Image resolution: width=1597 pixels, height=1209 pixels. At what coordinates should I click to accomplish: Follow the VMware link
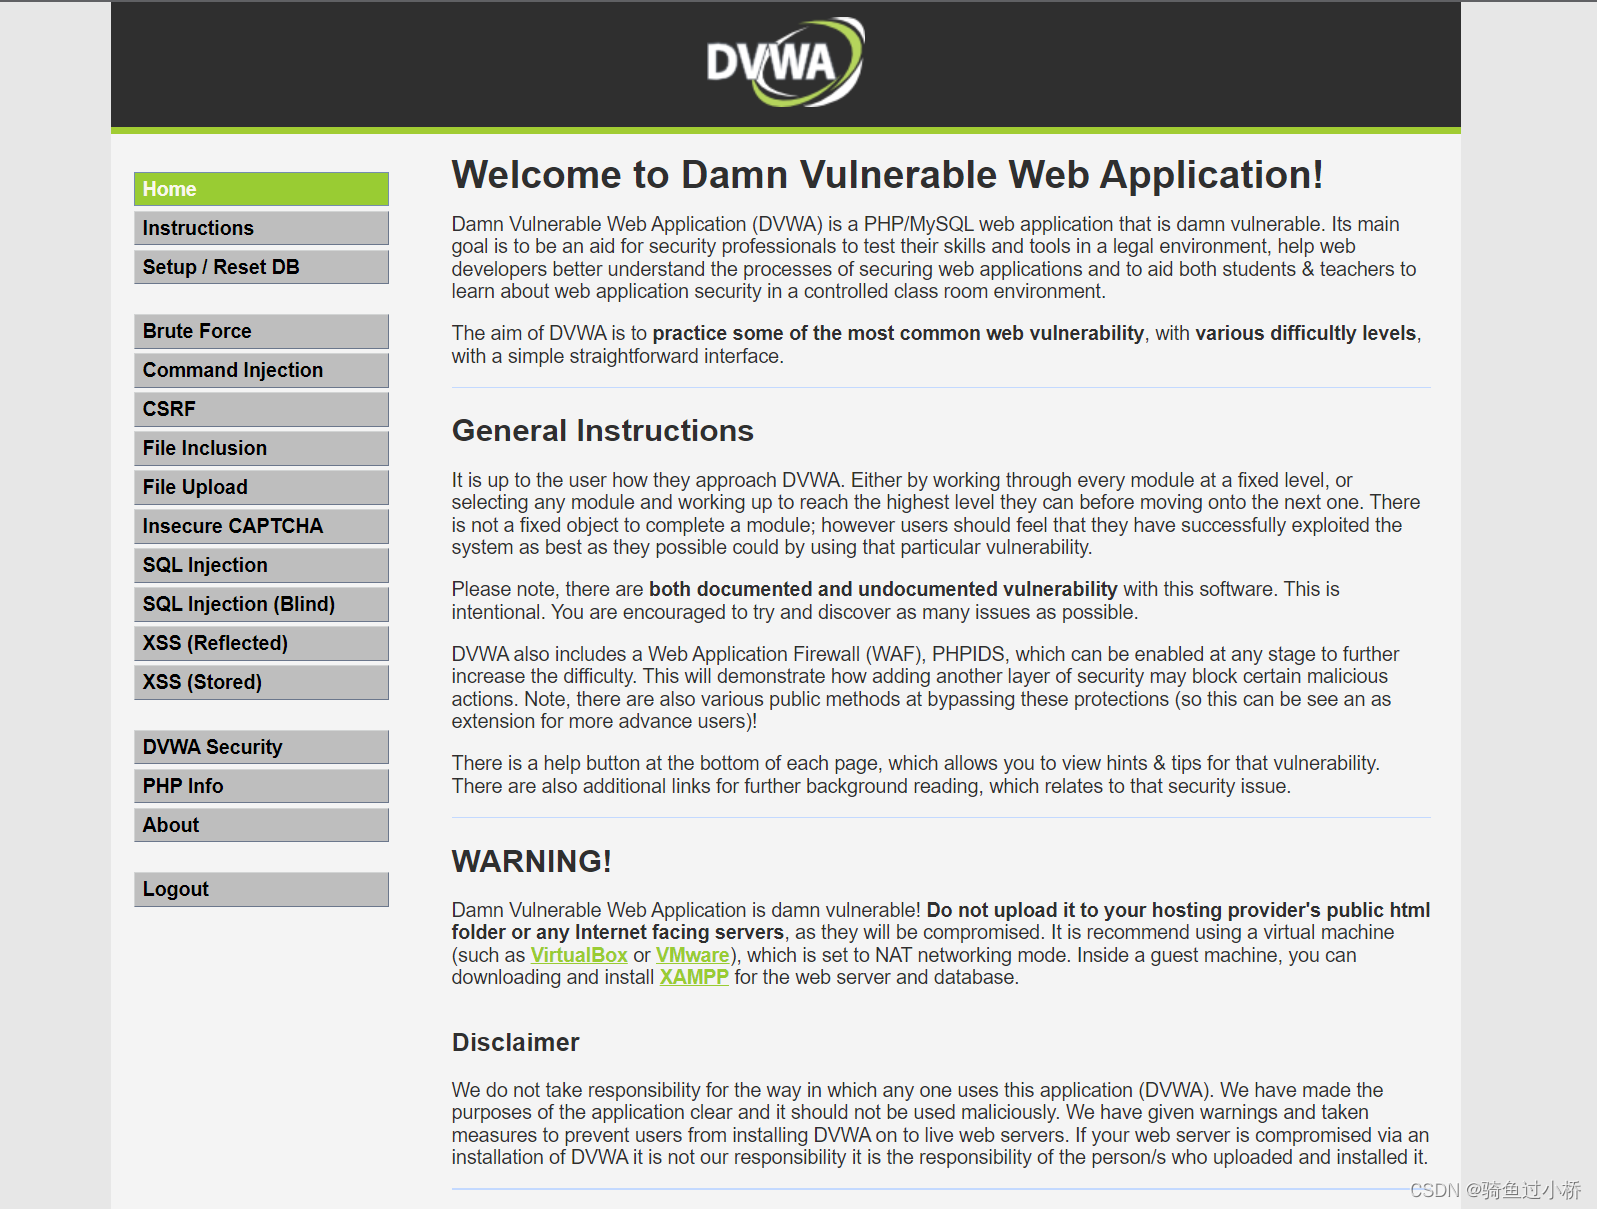(692, 955)
